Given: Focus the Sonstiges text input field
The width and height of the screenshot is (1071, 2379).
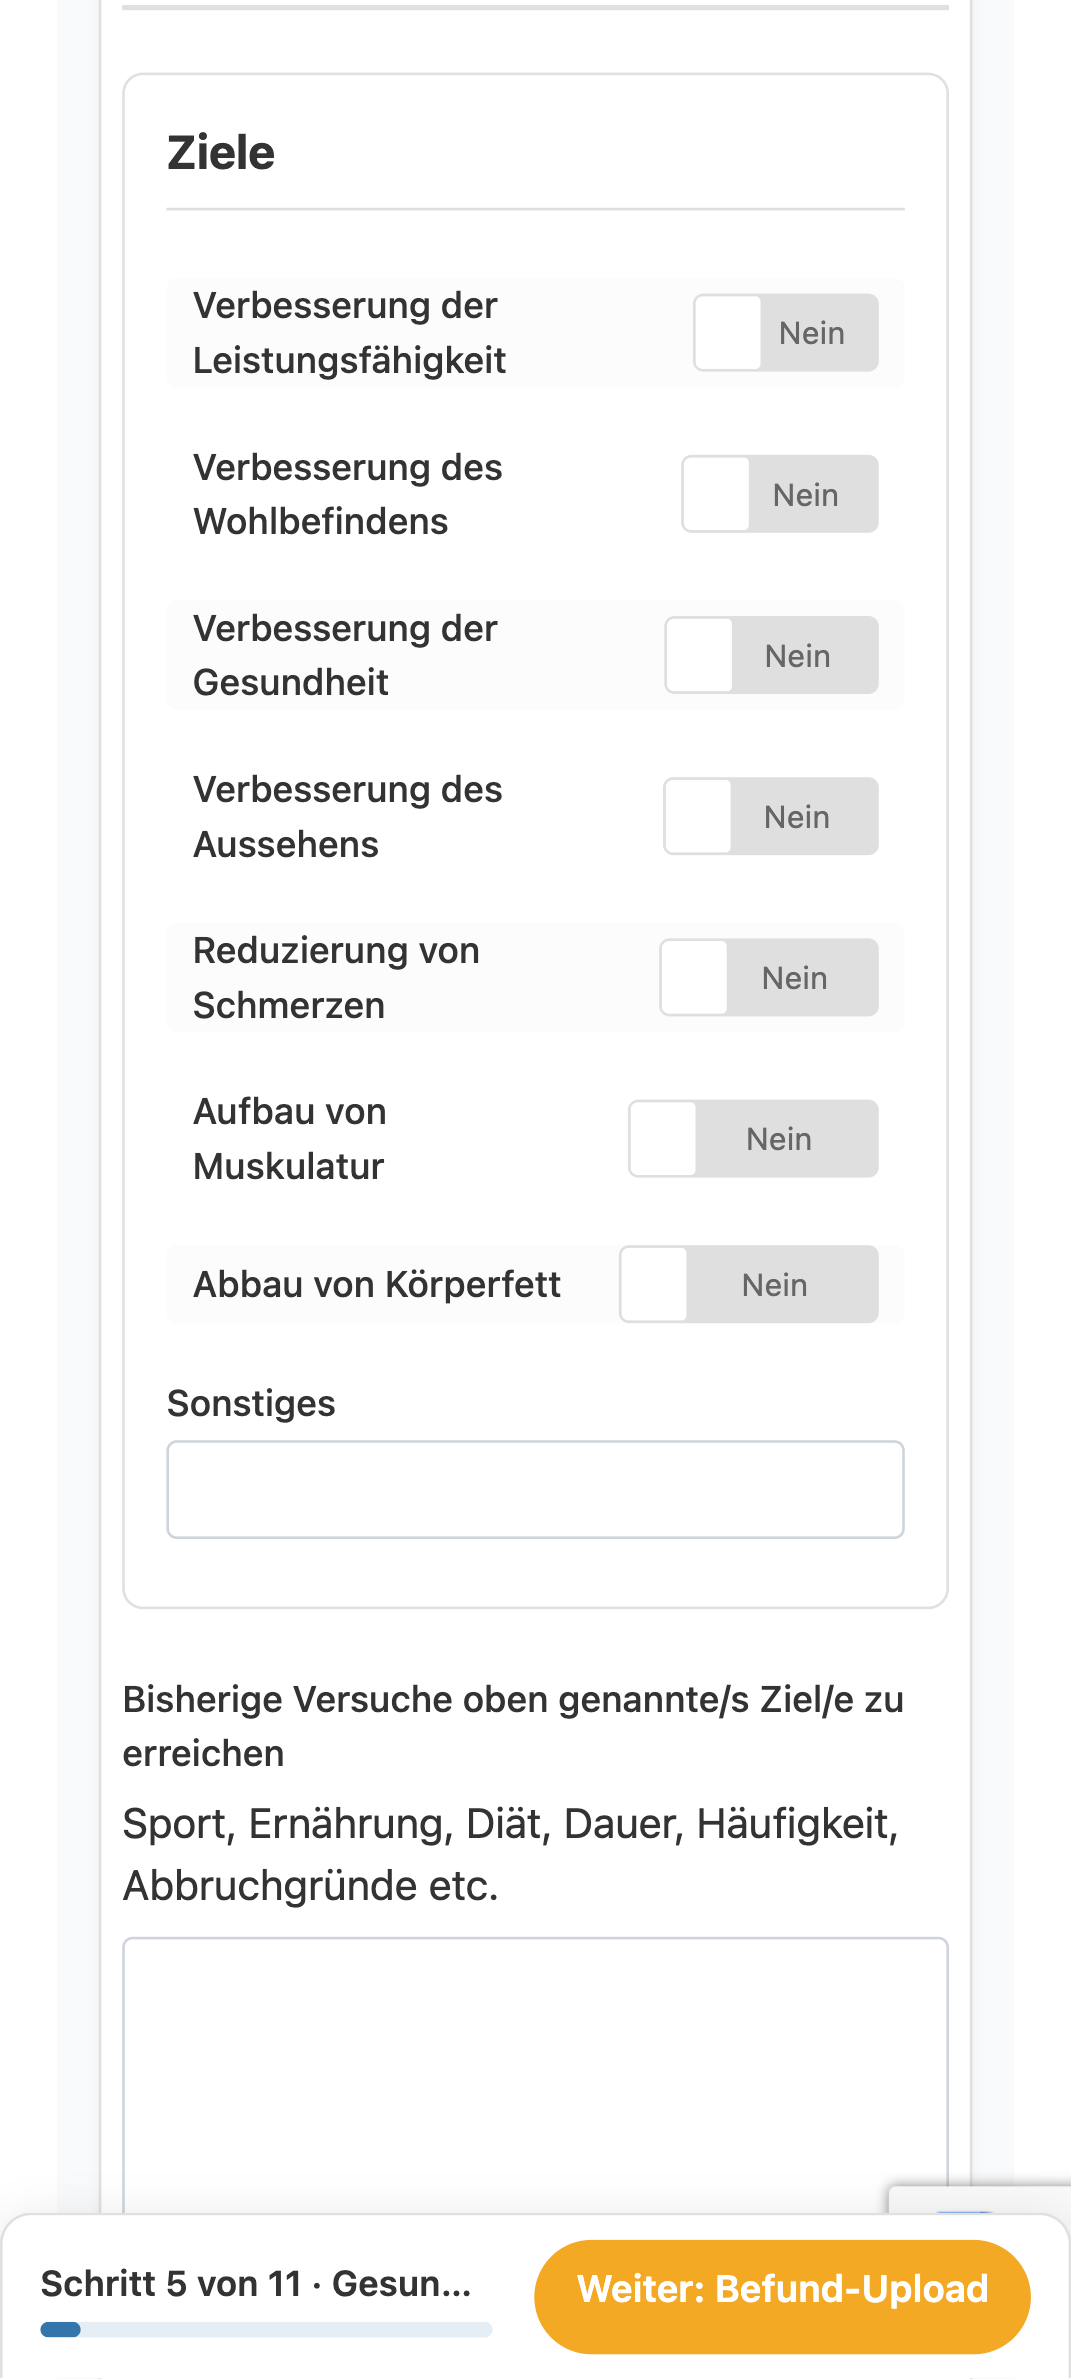Looking at the screenshot, I should 535,1489.
